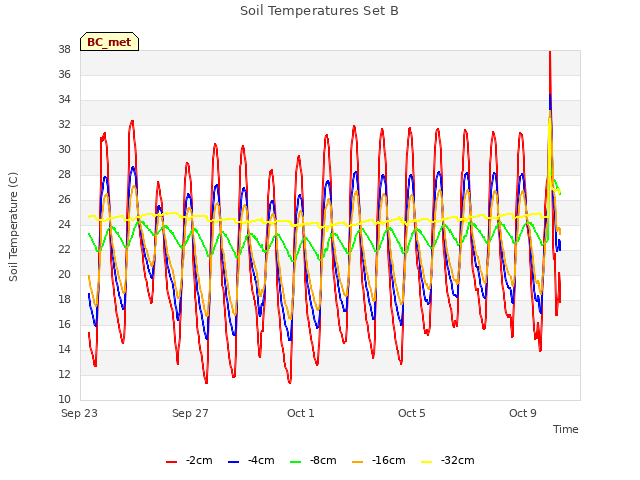640x480 pixels.
Task: Toggle the -32cm series in the legend
Action: pos(448,460)
